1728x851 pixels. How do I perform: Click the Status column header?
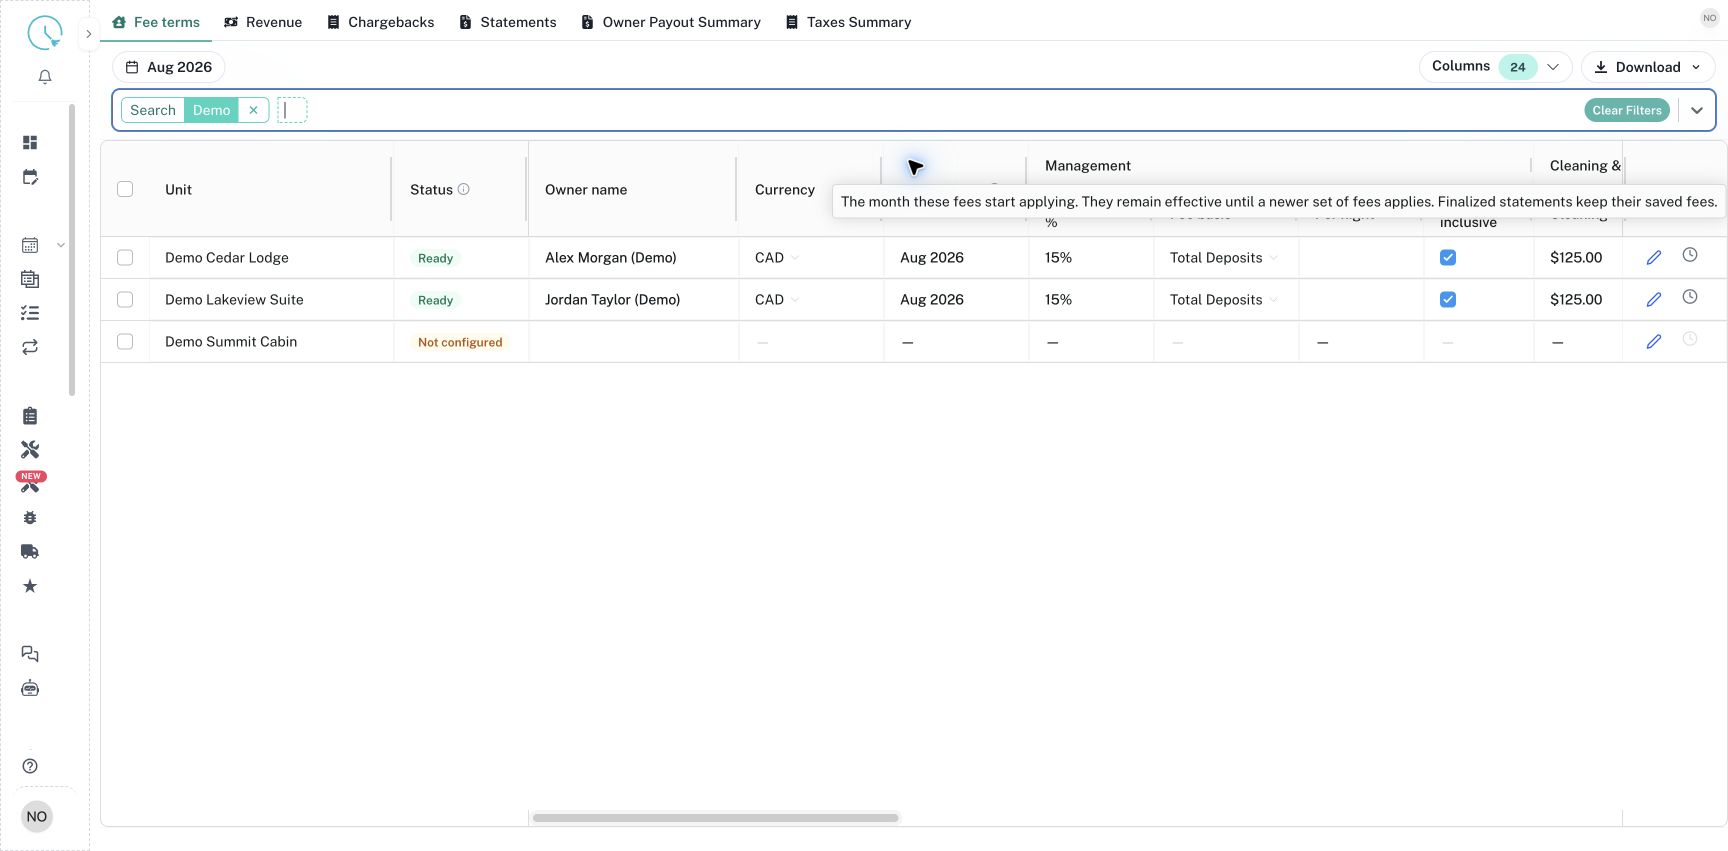click(431, 189)
